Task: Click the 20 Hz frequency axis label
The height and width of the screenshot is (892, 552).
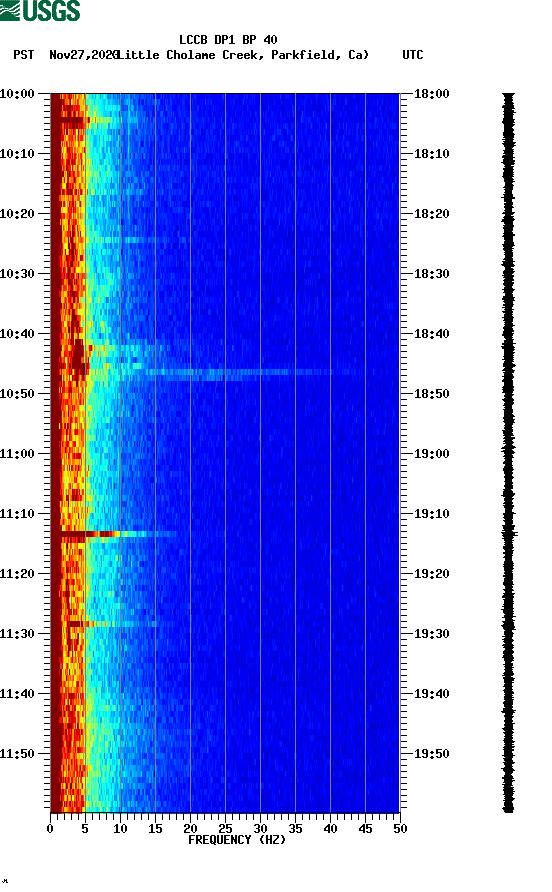Action: click(x=190, y=829)
